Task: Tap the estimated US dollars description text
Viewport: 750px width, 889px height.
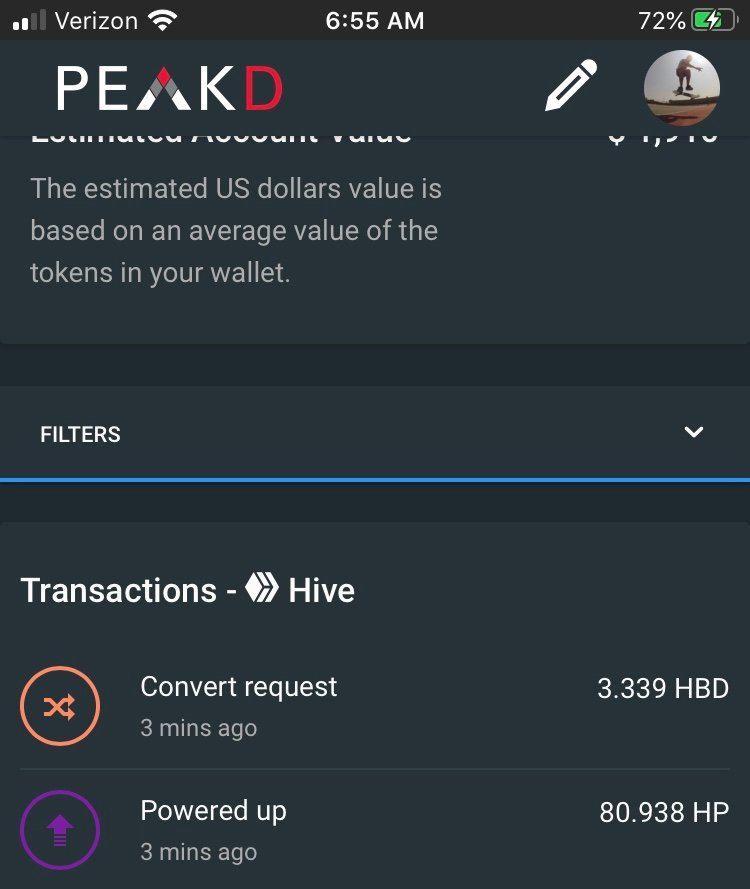Action: [x=236, y=230]
